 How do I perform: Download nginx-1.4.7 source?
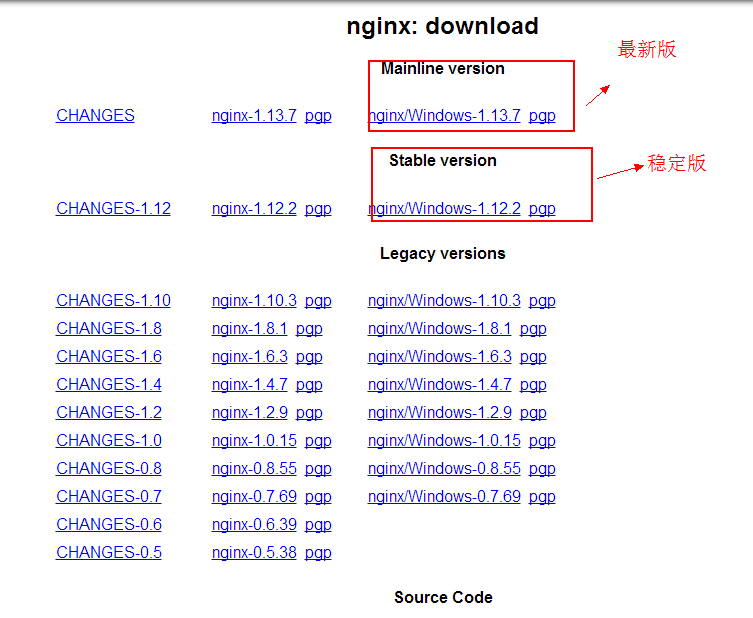point(250,384)
